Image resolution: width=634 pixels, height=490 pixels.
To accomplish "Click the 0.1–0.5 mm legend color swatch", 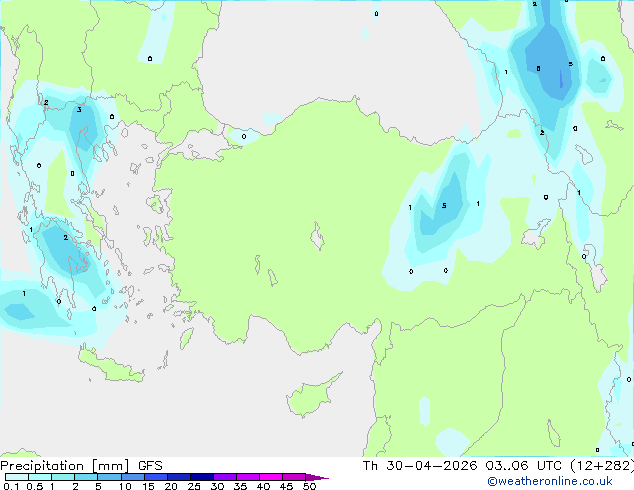I will click(x=17, y=477).
